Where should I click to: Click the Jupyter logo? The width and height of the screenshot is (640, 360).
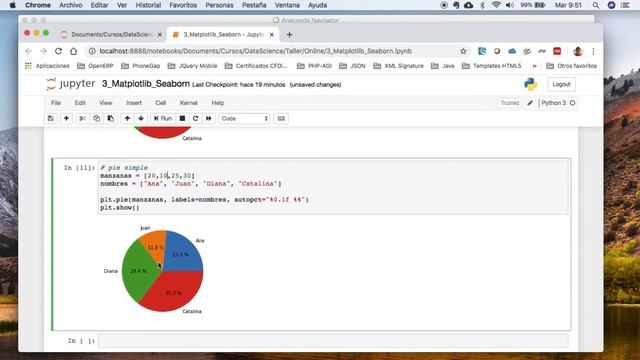click(71, 84)
